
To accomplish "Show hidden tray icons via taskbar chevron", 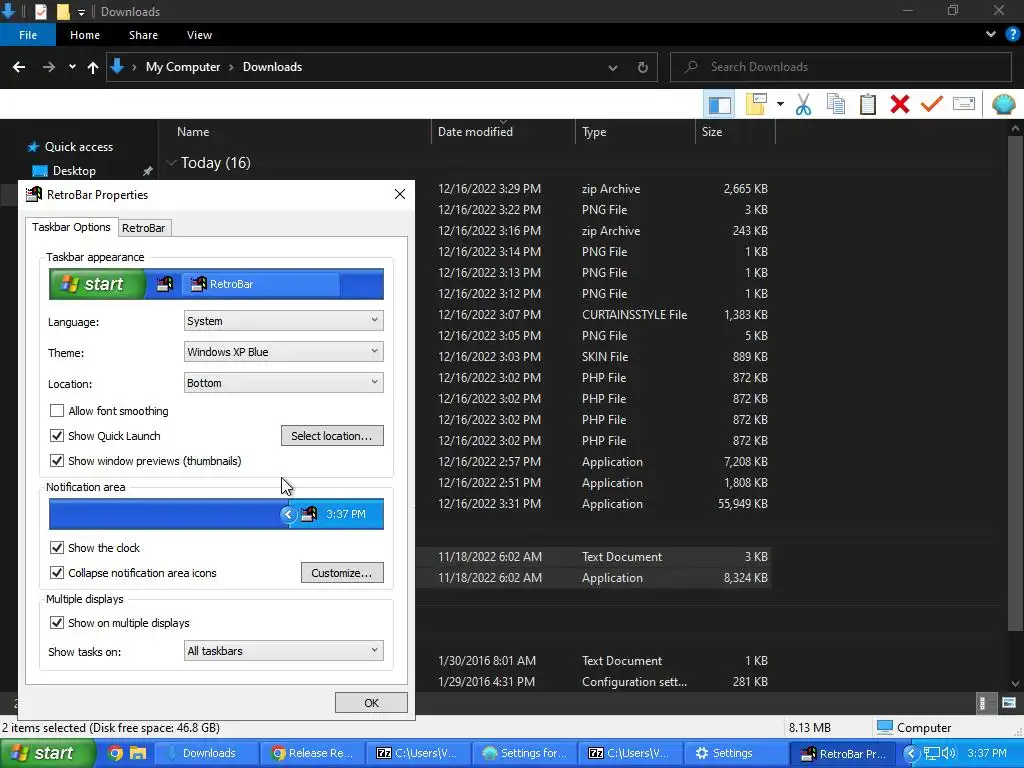I will [911, 753].
